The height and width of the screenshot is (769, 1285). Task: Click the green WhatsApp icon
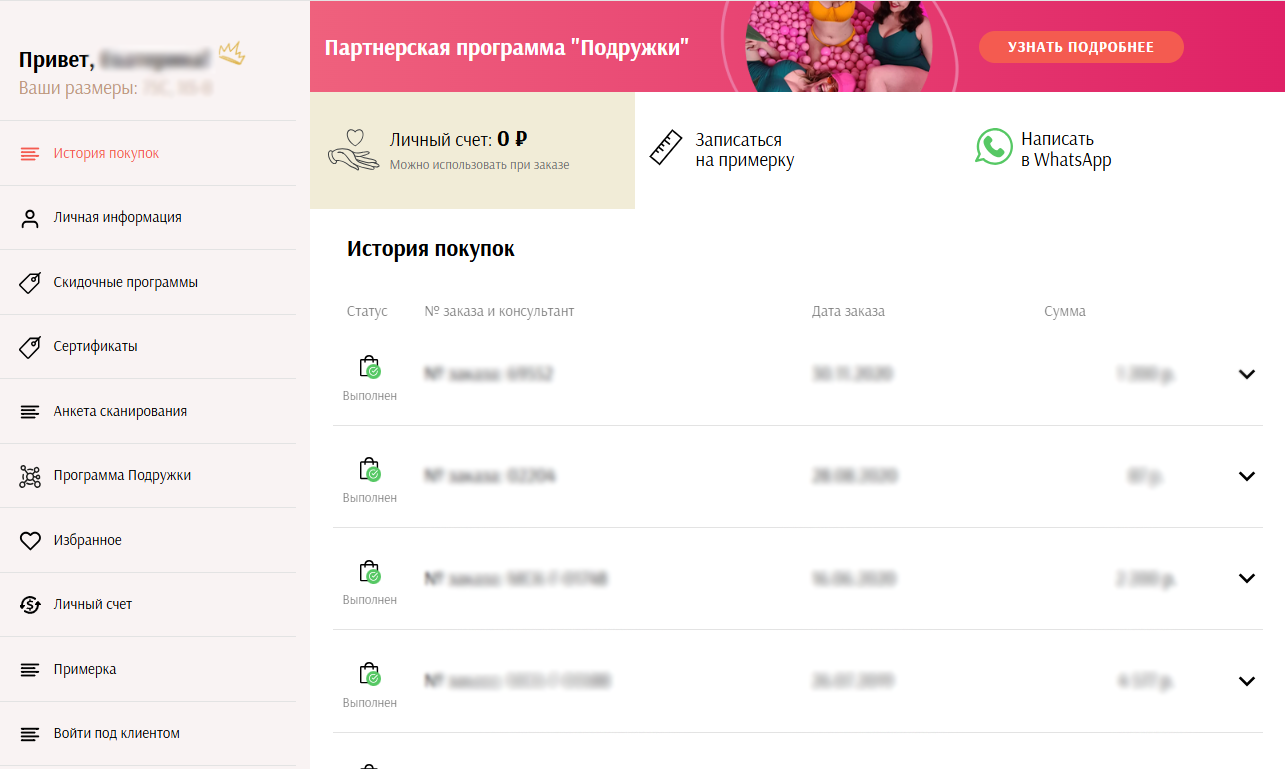993,147
